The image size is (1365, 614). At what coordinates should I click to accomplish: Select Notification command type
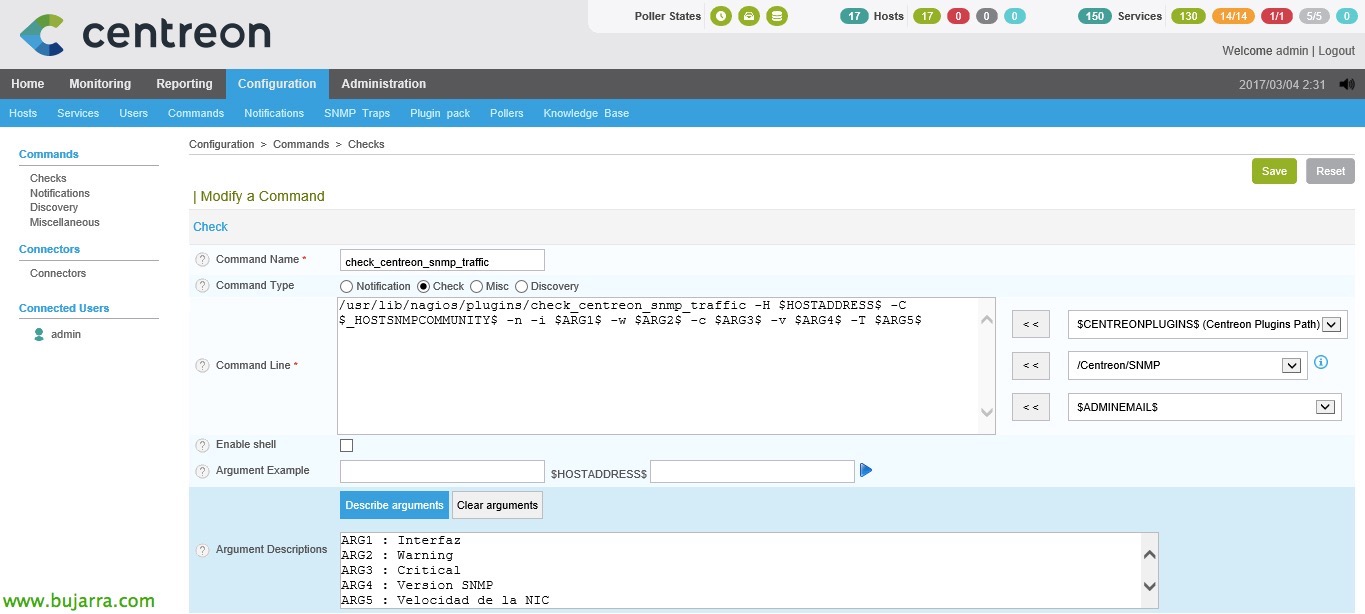coord(347,287)
